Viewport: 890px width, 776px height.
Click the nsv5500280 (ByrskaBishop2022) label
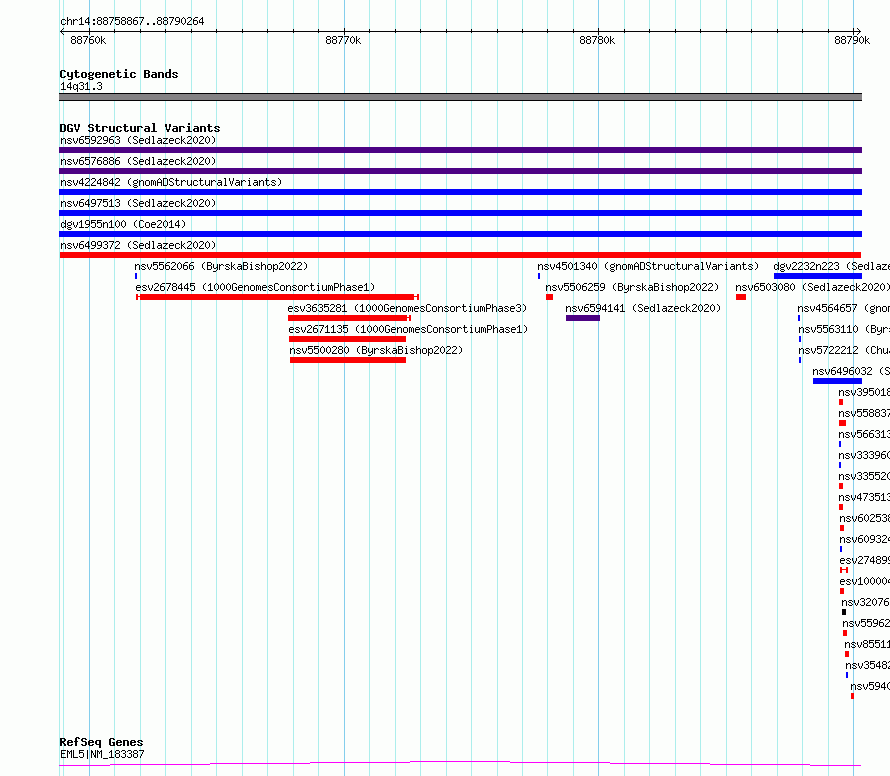tap(376, 350)
